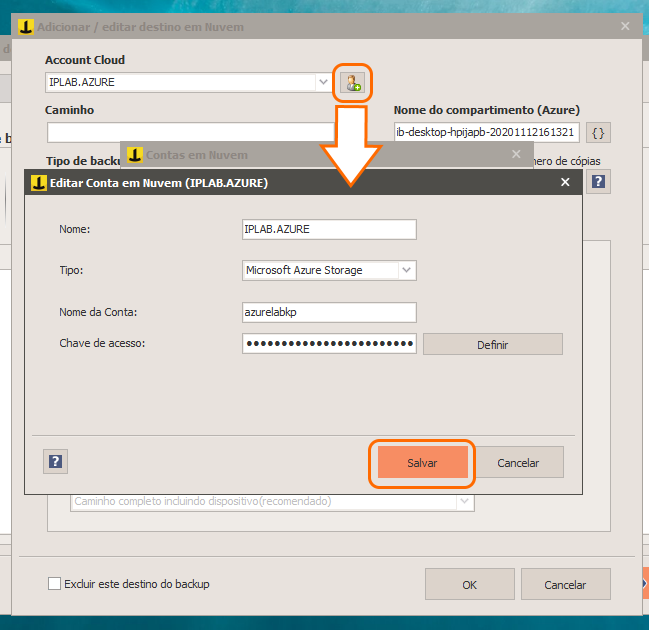
Task: Click the Nome da Conta field
Action: [329, 312]
